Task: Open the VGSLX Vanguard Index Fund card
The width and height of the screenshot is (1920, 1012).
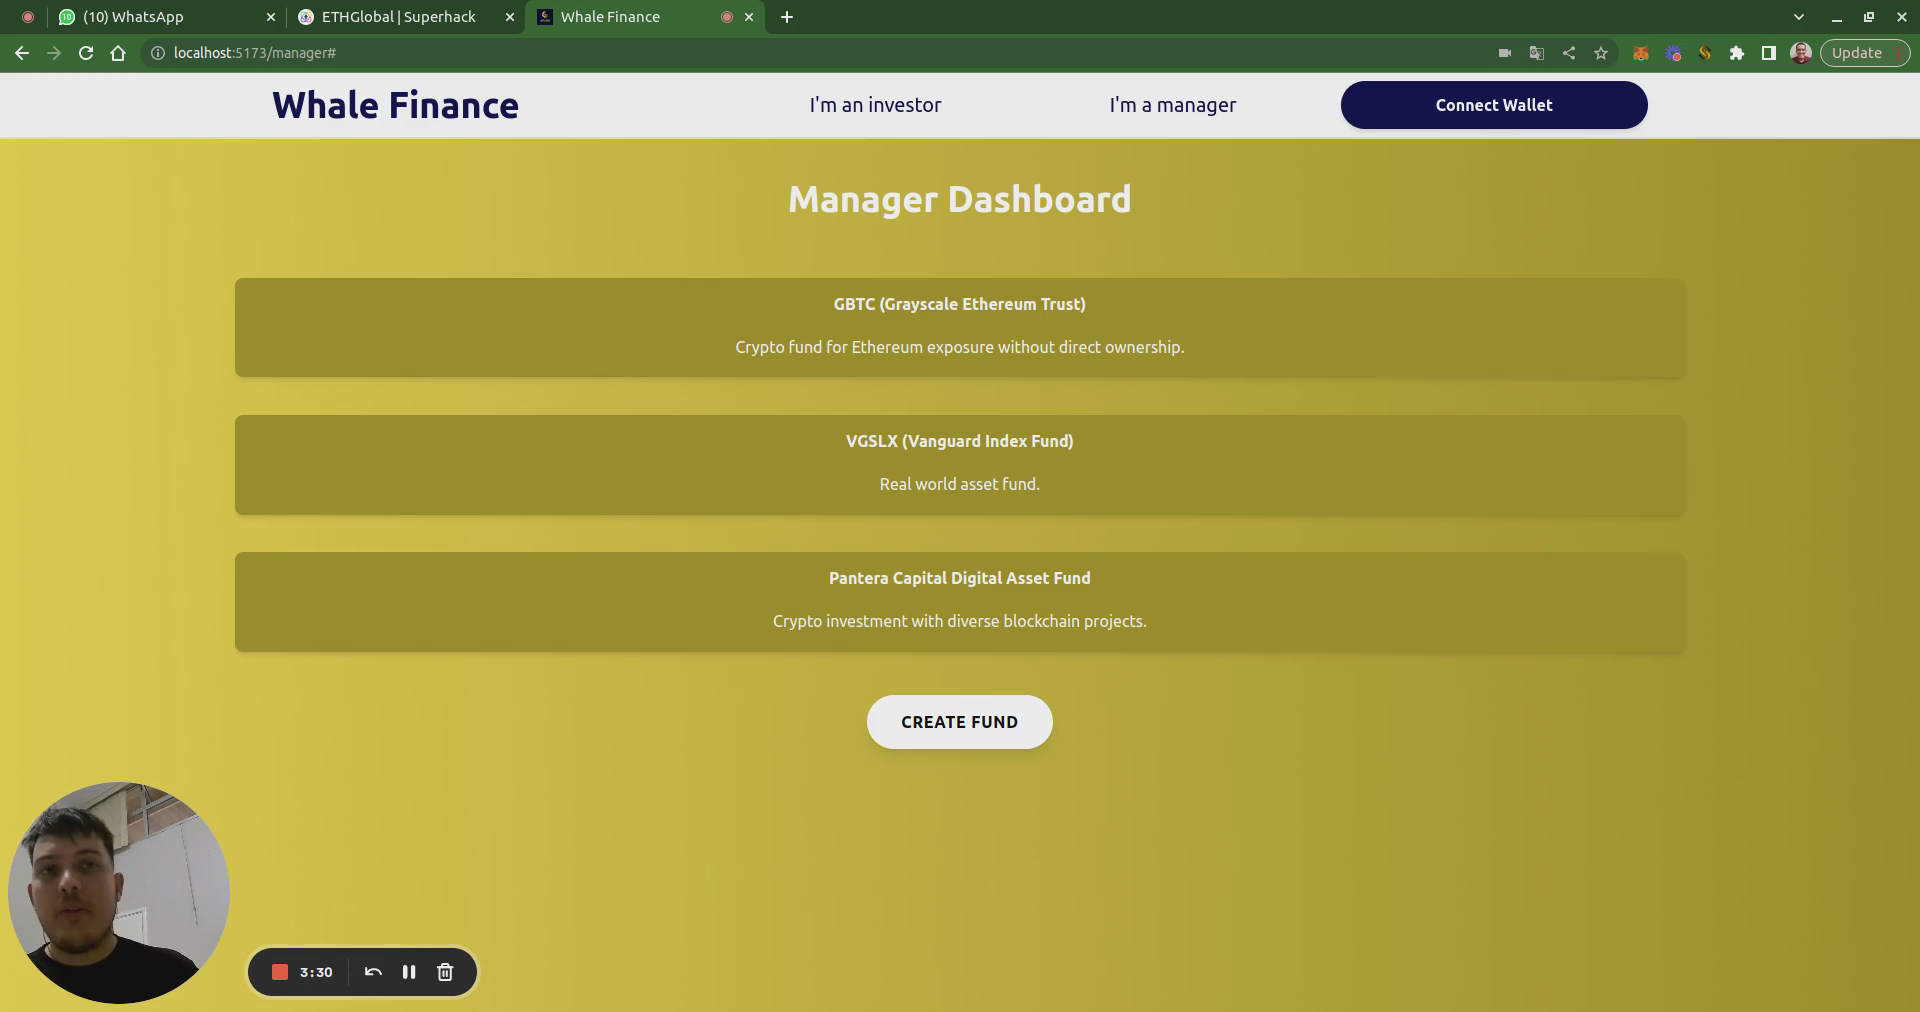Action: [x=960, y=465]
